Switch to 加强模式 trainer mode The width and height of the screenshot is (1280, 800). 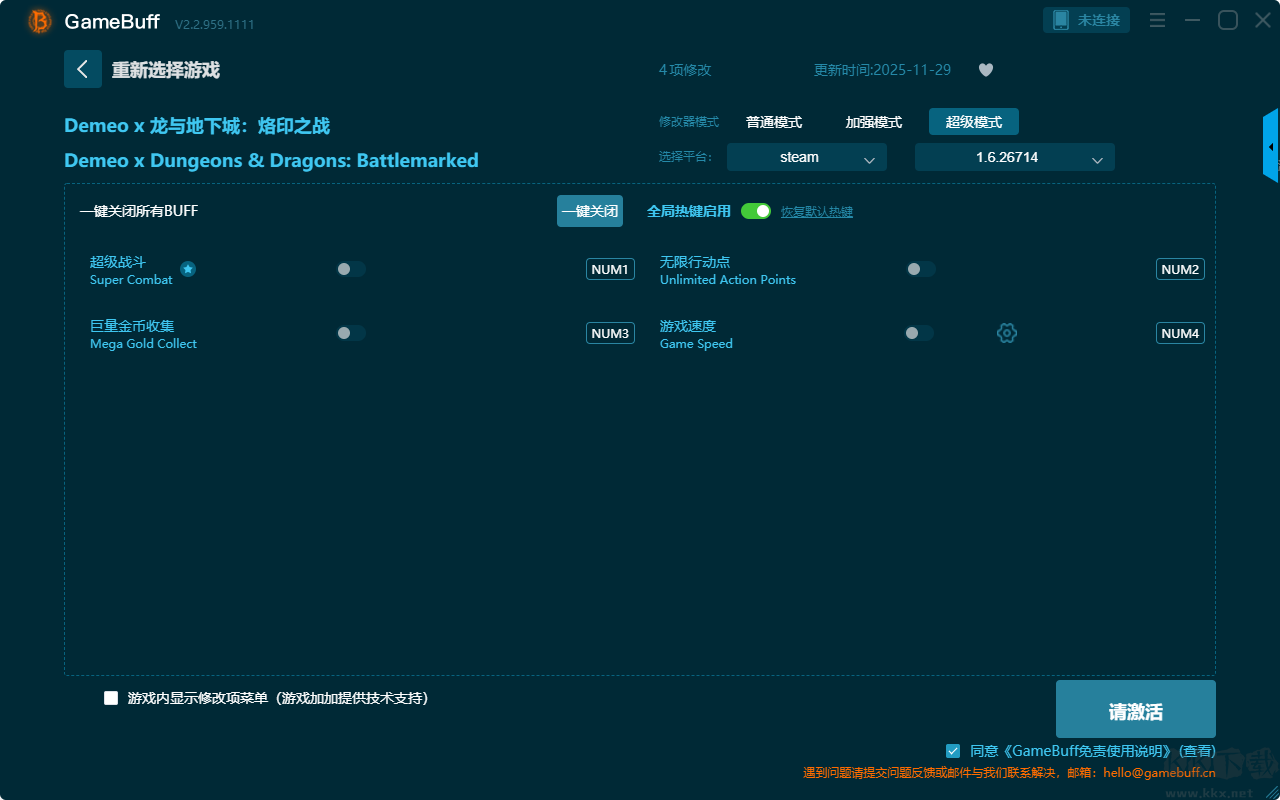coord(873,122)
